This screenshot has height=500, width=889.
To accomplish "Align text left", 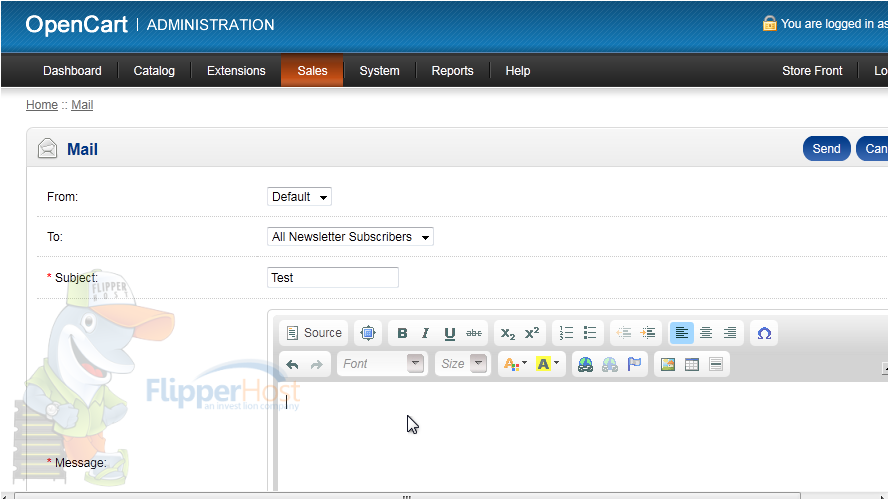I will click(x=681, y=333).
